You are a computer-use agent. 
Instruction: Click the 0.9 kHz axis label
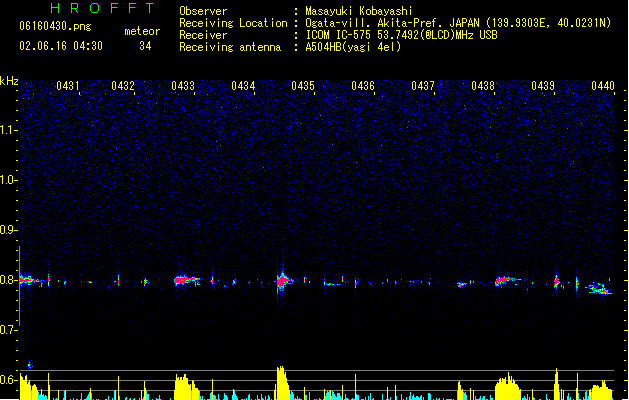pyautogui.click(x=8, y=230)
